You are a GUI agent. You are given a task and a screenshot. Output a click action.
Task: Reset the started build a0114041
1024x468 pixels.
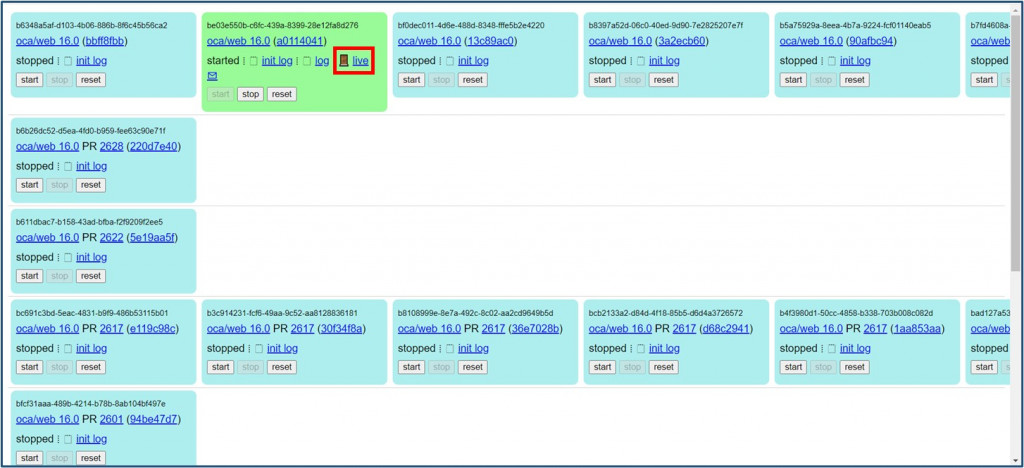[x=281, y=94]
